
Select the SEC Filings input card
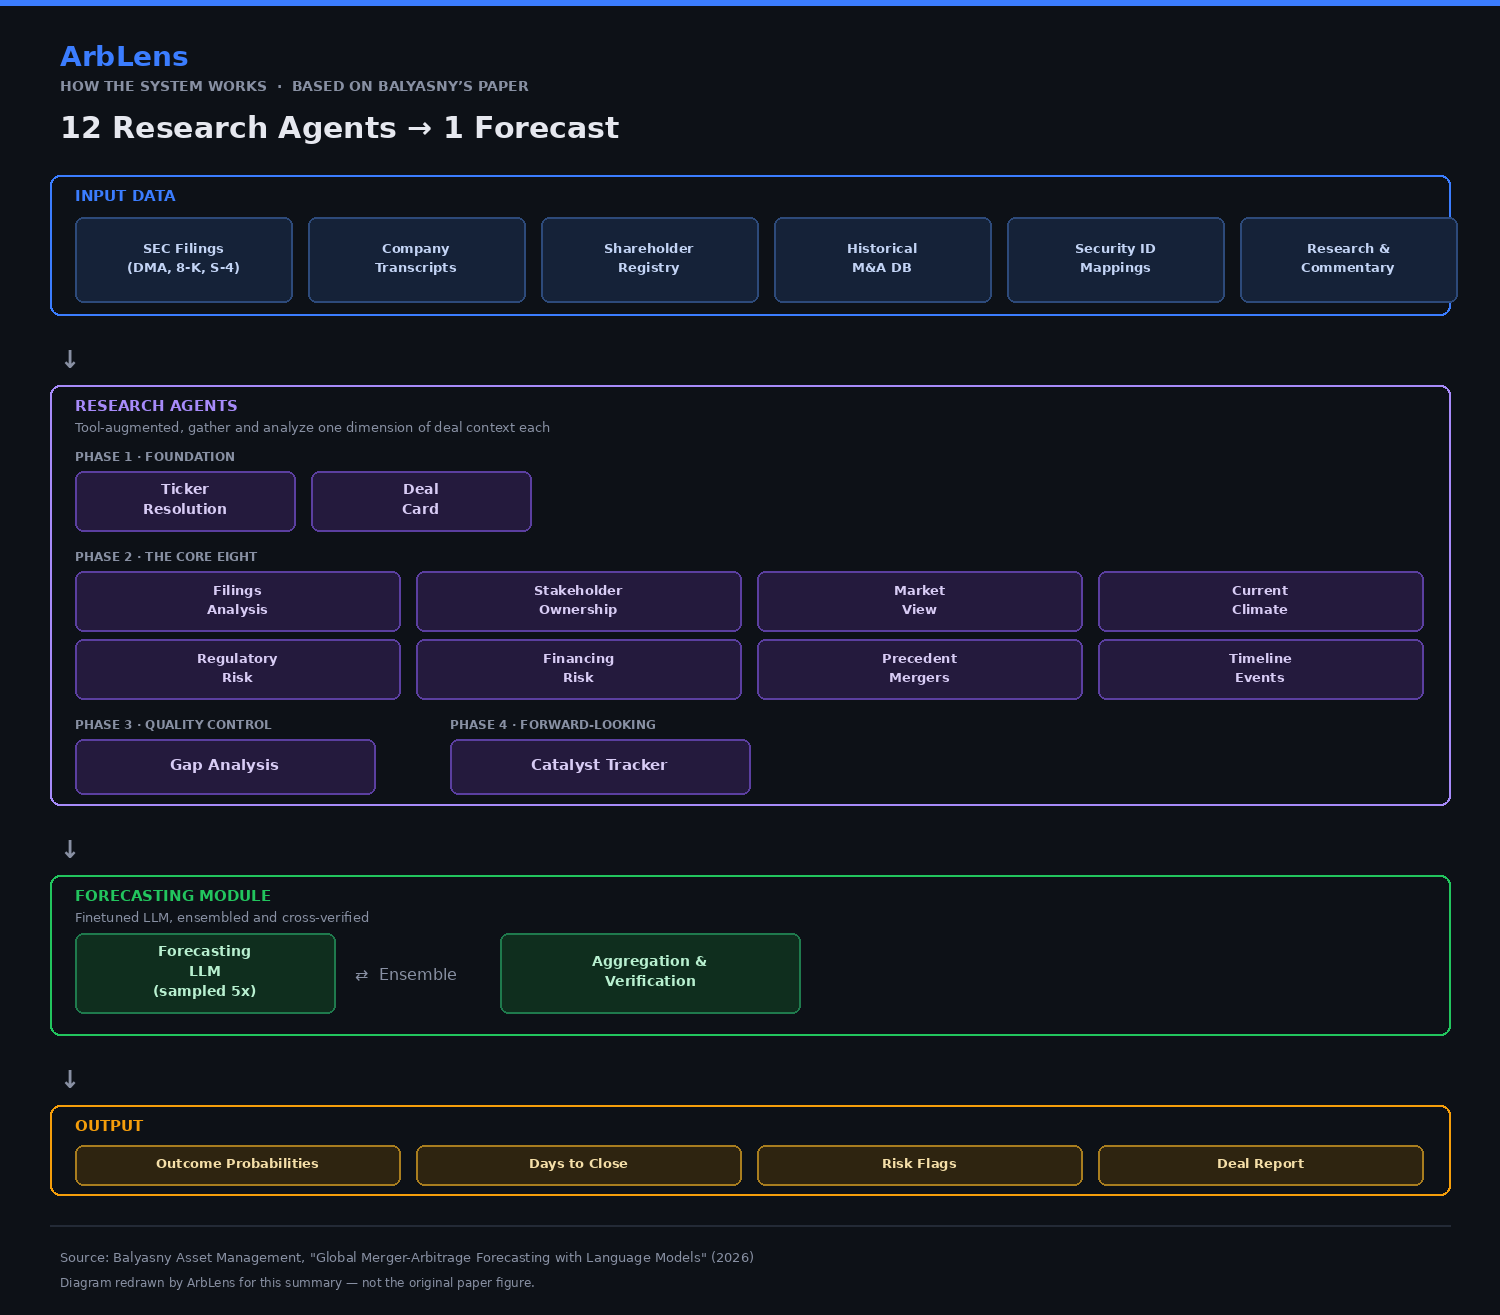click(184, 260)
